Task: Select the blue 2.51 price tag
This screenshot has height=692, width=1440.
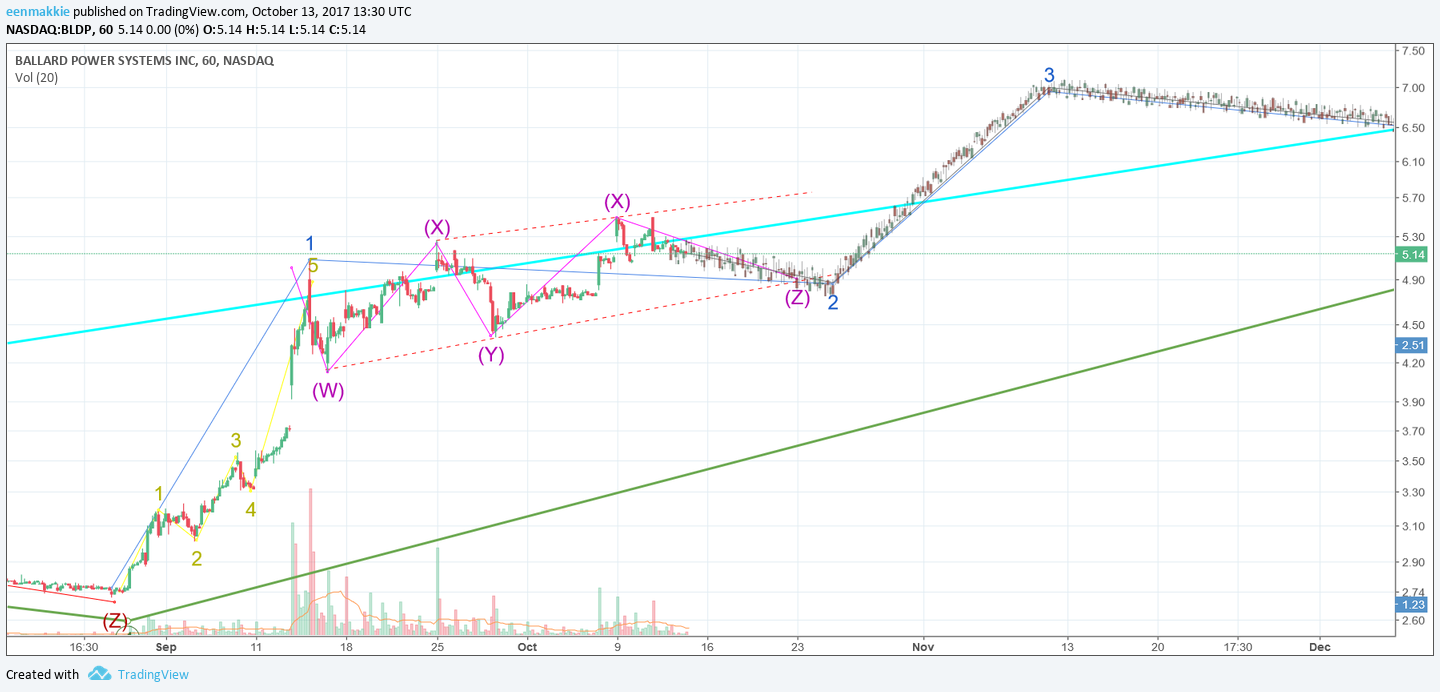Action: pyautogui.click(x=1413, y=345)
